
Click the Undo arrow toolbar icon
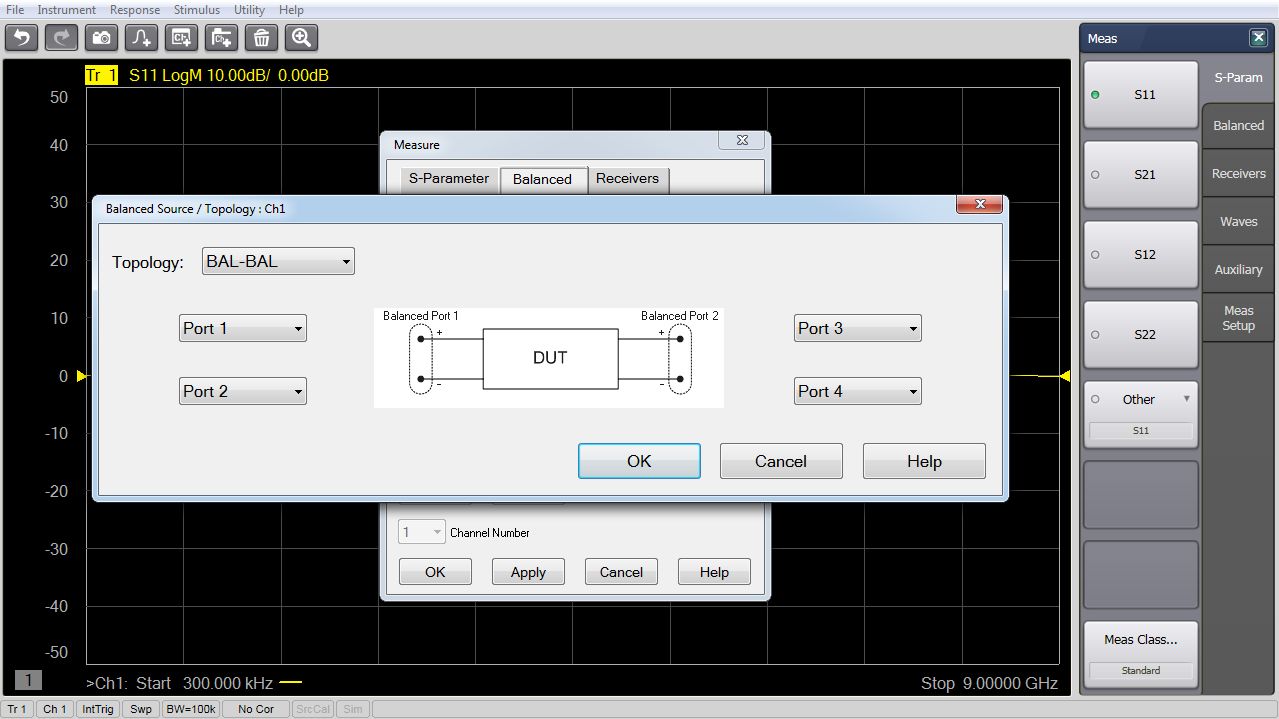click(21, 38)
